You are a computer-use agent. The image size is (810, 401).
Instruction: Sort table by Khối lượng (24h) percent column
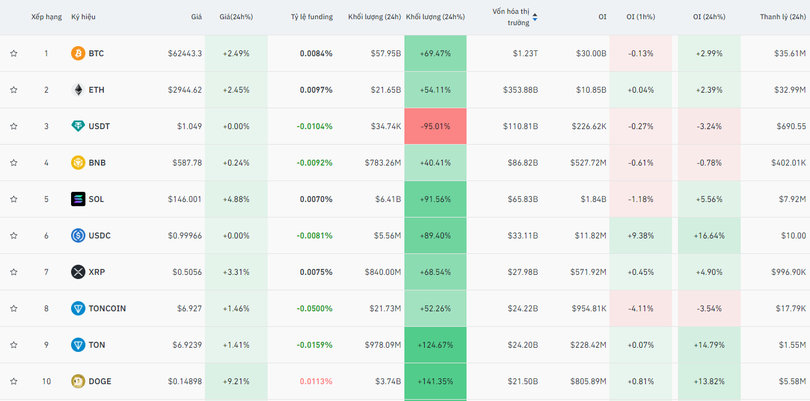tap(435, 17)
